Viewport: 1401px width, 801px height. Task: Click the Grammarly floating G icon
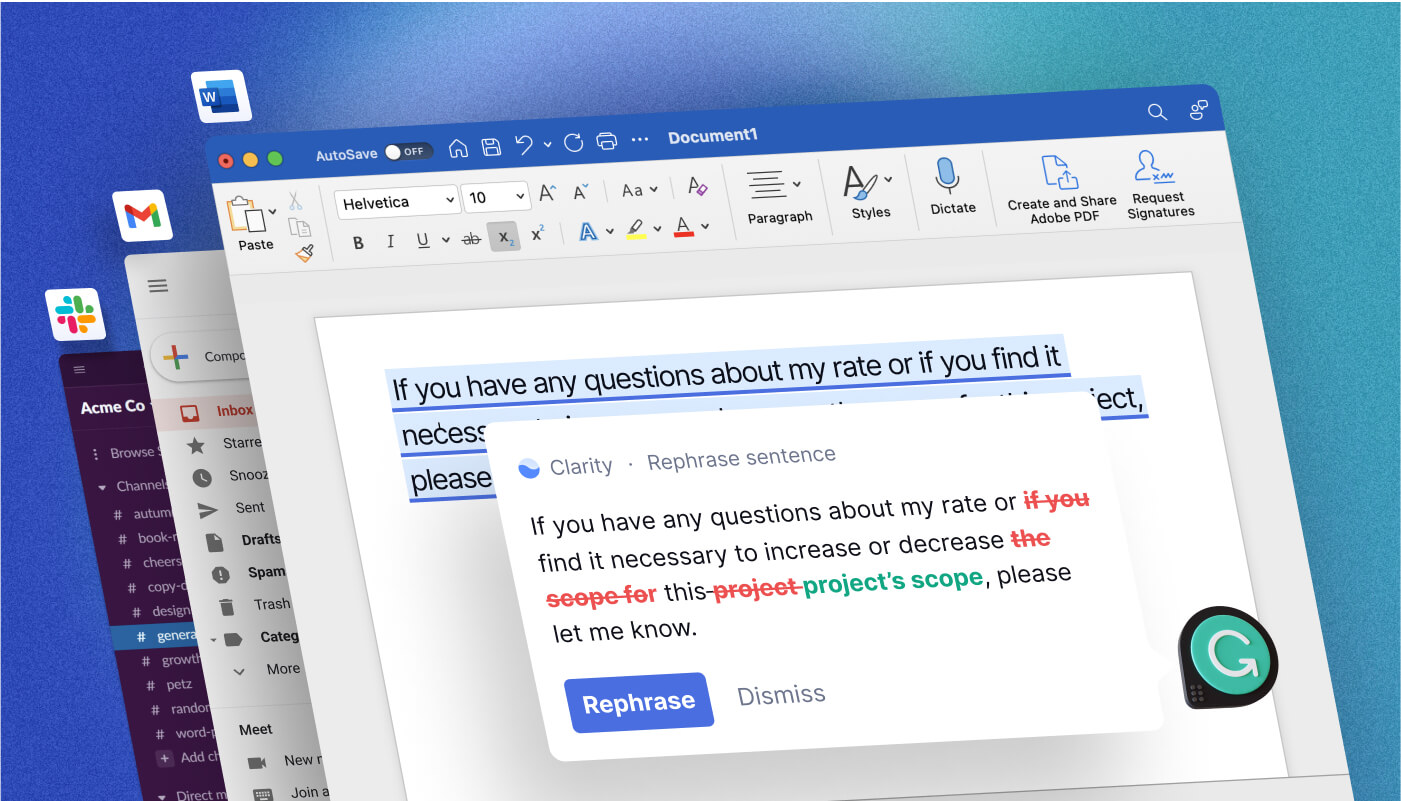[x=1227, y=657]
